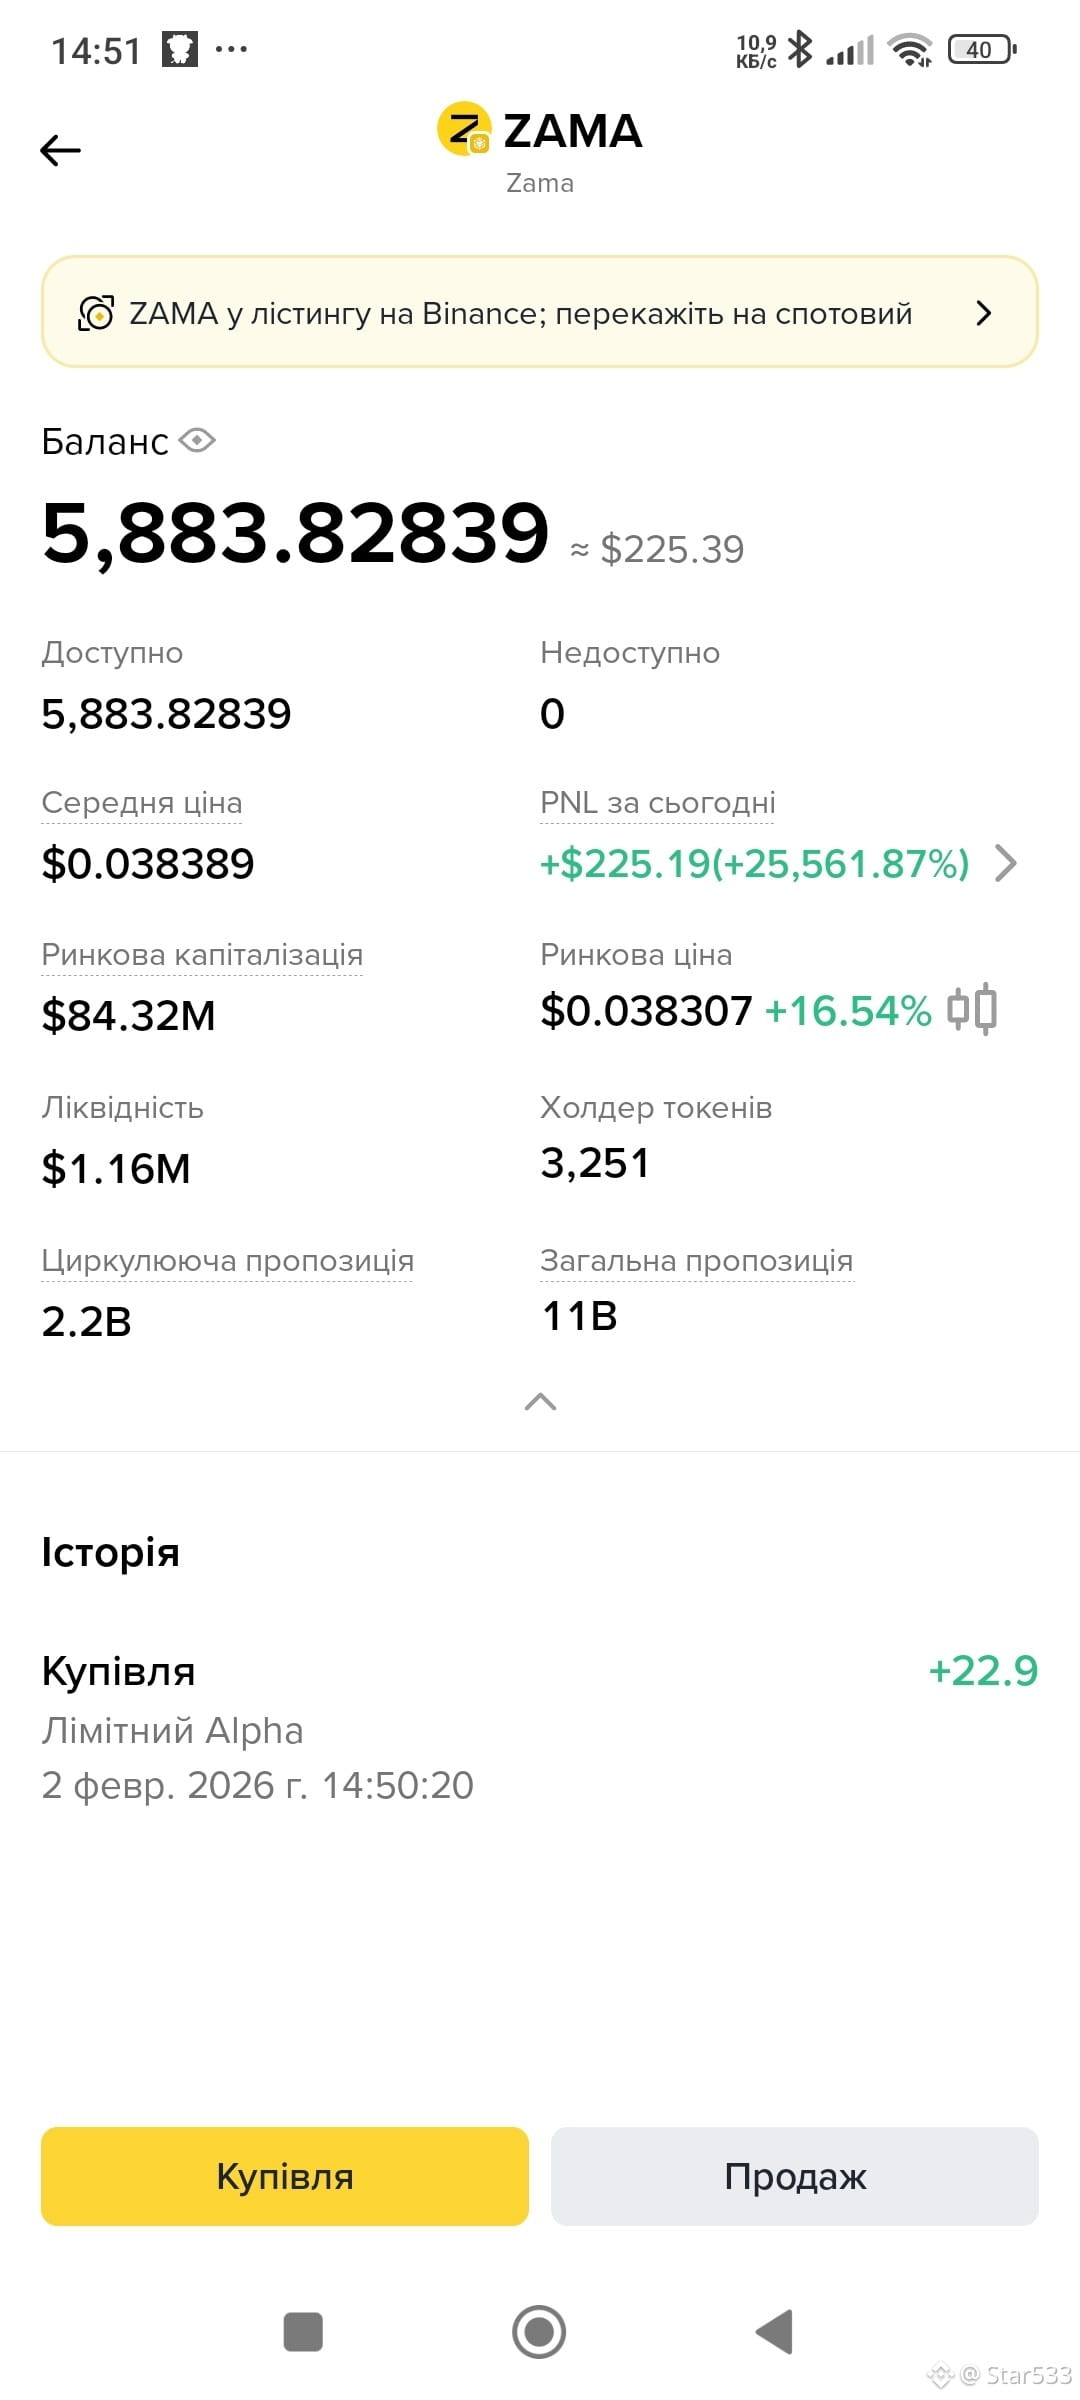Tap the Середня ціна label
The width and height of the screenshot is (1080, 2400).
pos(142,803)
